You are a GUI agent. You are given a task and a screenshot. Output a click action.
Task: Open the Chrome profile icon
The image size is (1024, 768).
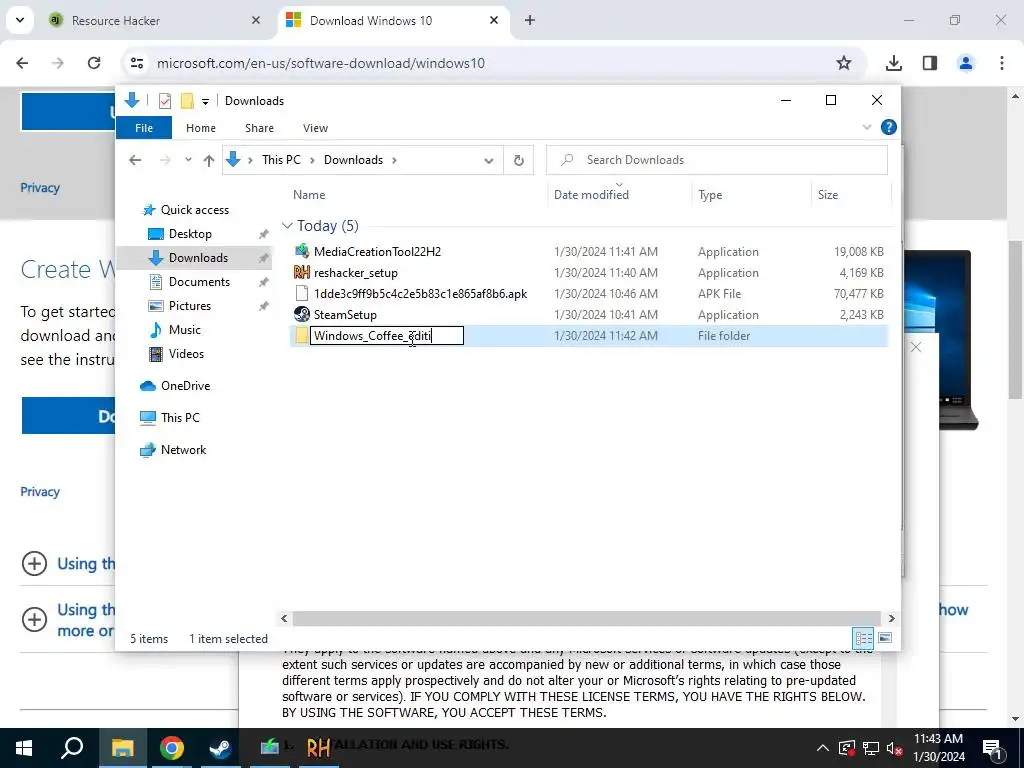[965, 63]
